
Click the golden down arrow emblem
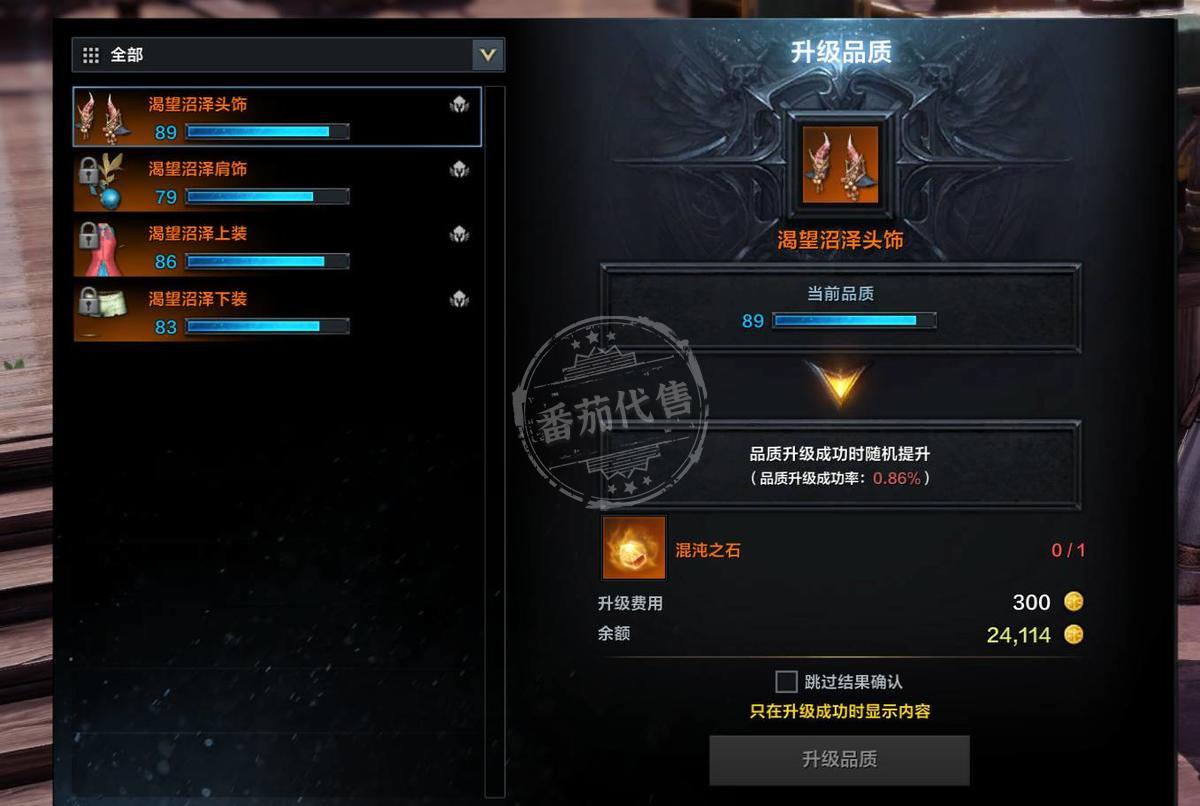coord(840,383)
